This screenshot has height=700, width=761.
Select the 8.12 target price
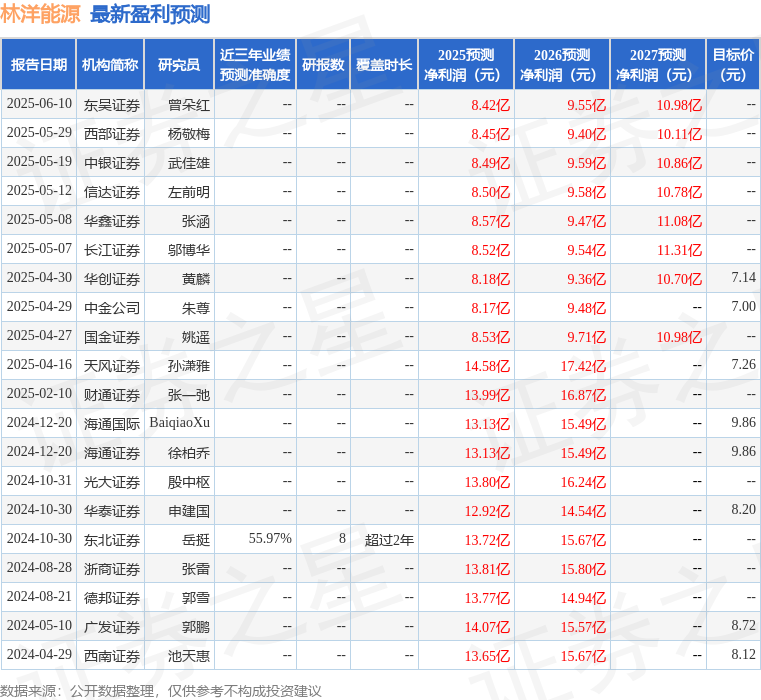click(x=744, y=655)
